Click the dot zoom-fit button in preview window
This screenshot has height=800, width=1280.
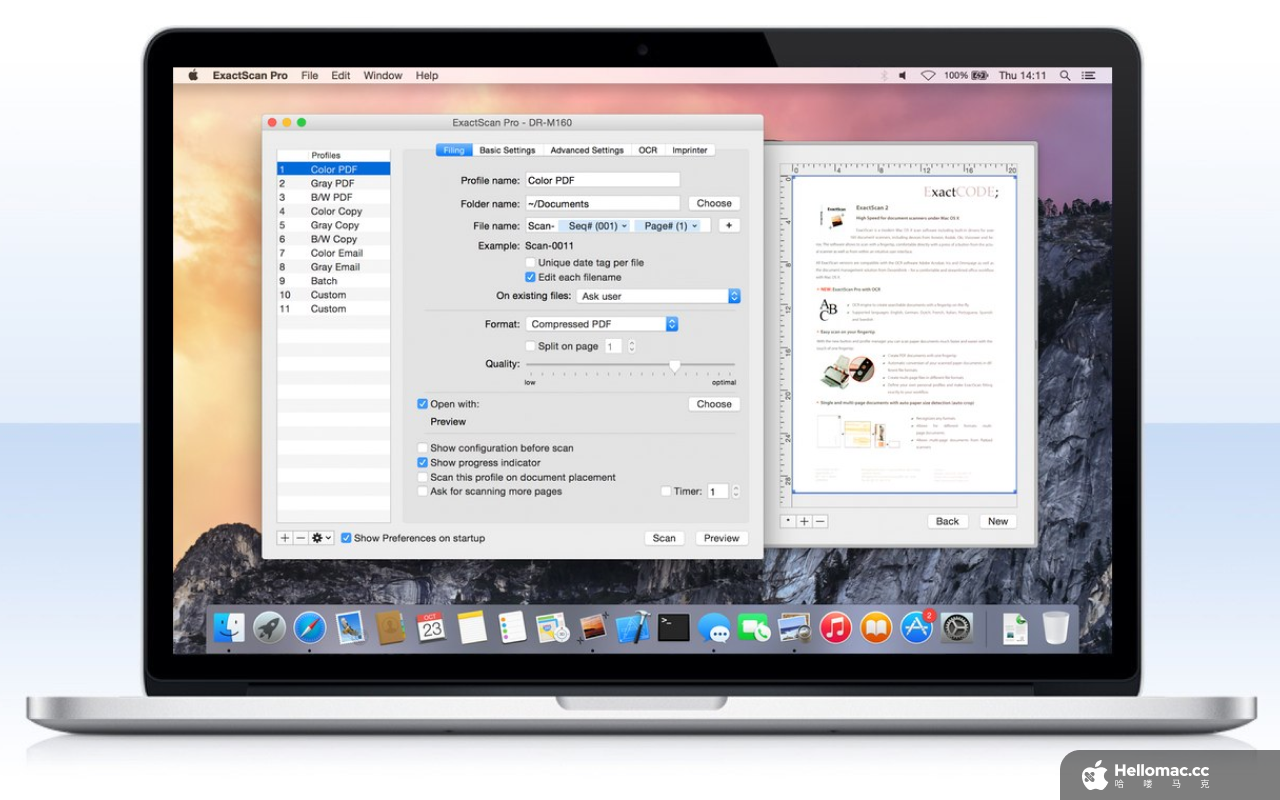pyautogui.click(x=788, y=521)
